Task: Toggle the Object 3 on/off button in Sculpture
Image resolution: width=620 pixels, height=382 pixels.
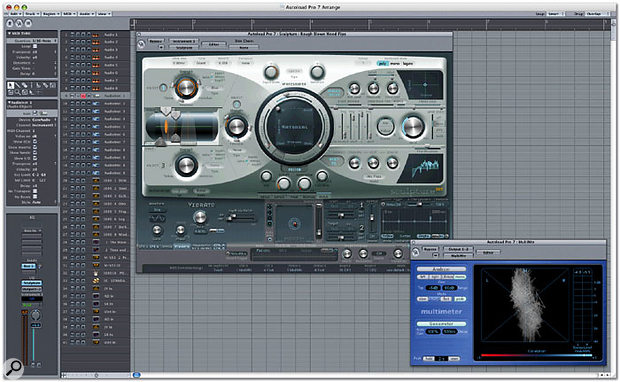Action: click(163, 165)
